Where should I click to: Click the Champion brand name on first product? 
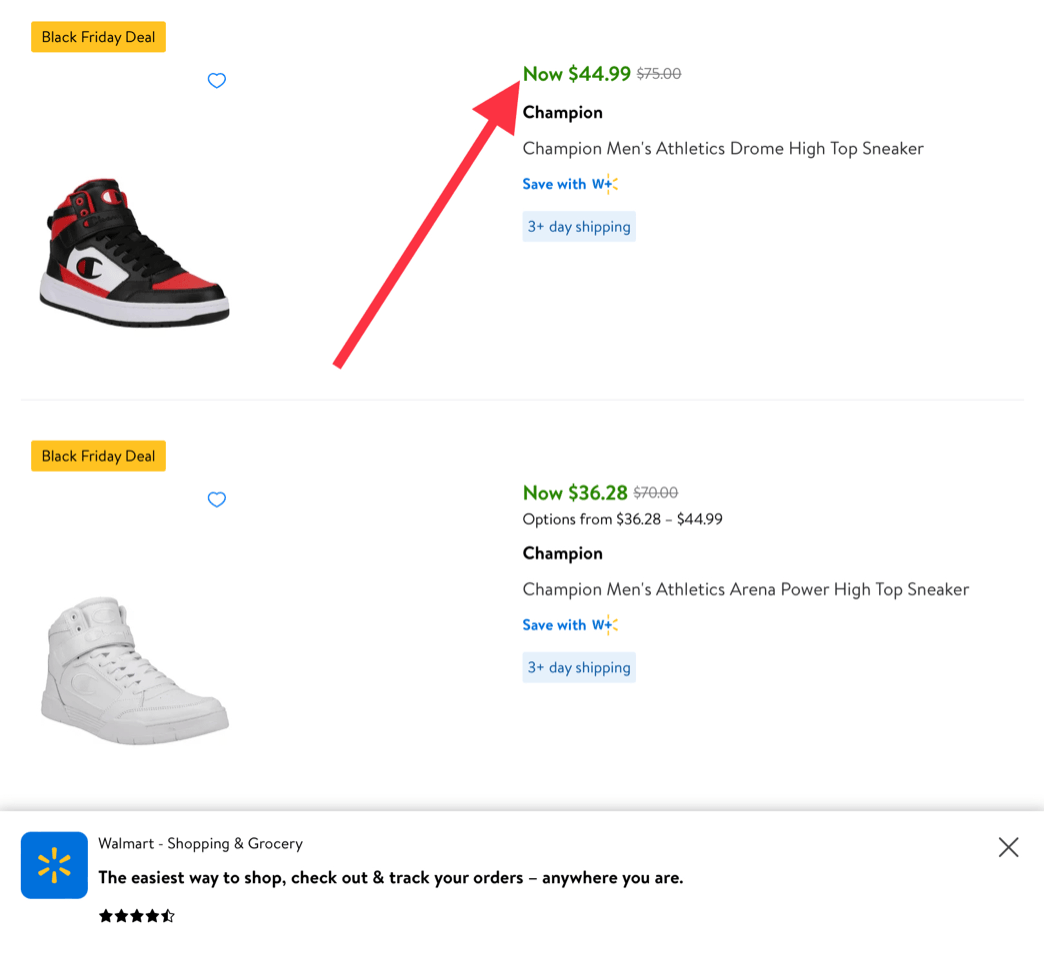(563, 113)
